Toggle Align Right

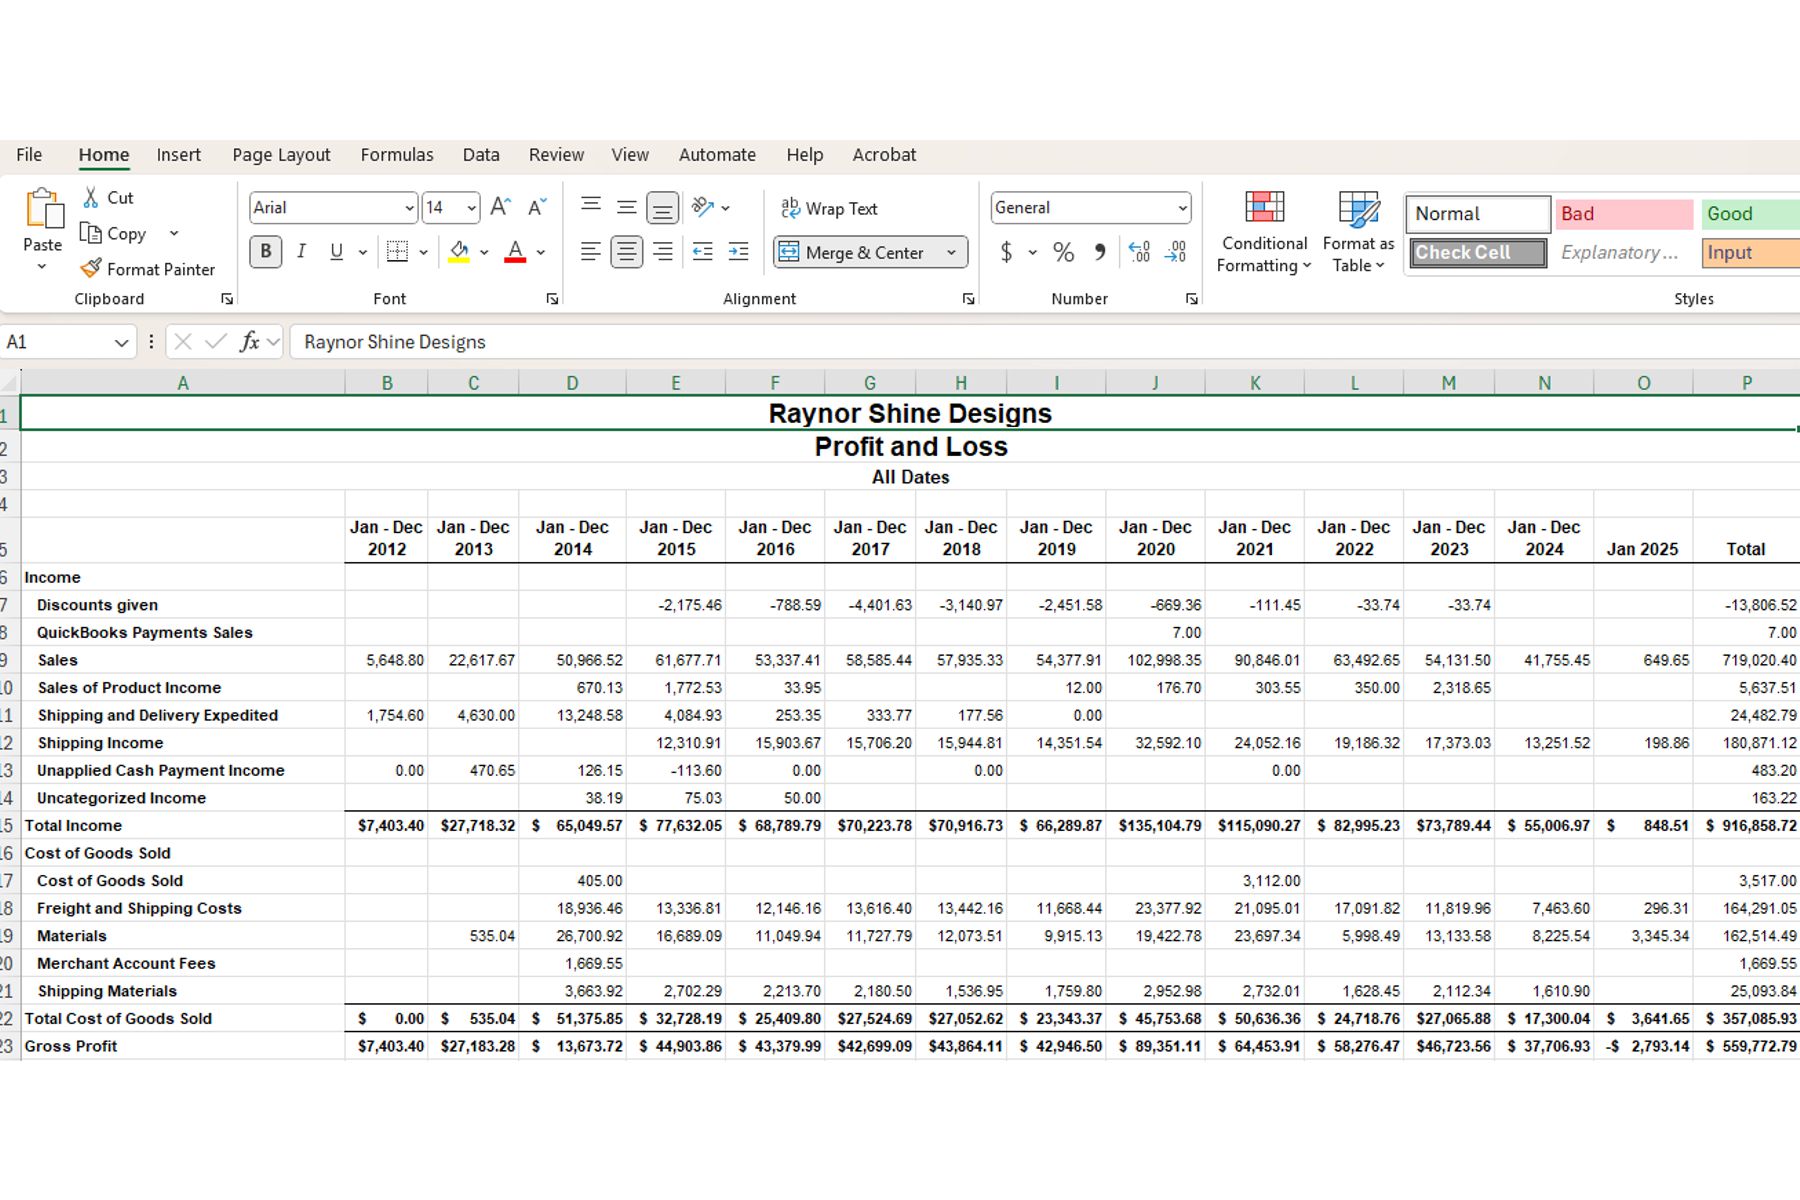[663, 252]
